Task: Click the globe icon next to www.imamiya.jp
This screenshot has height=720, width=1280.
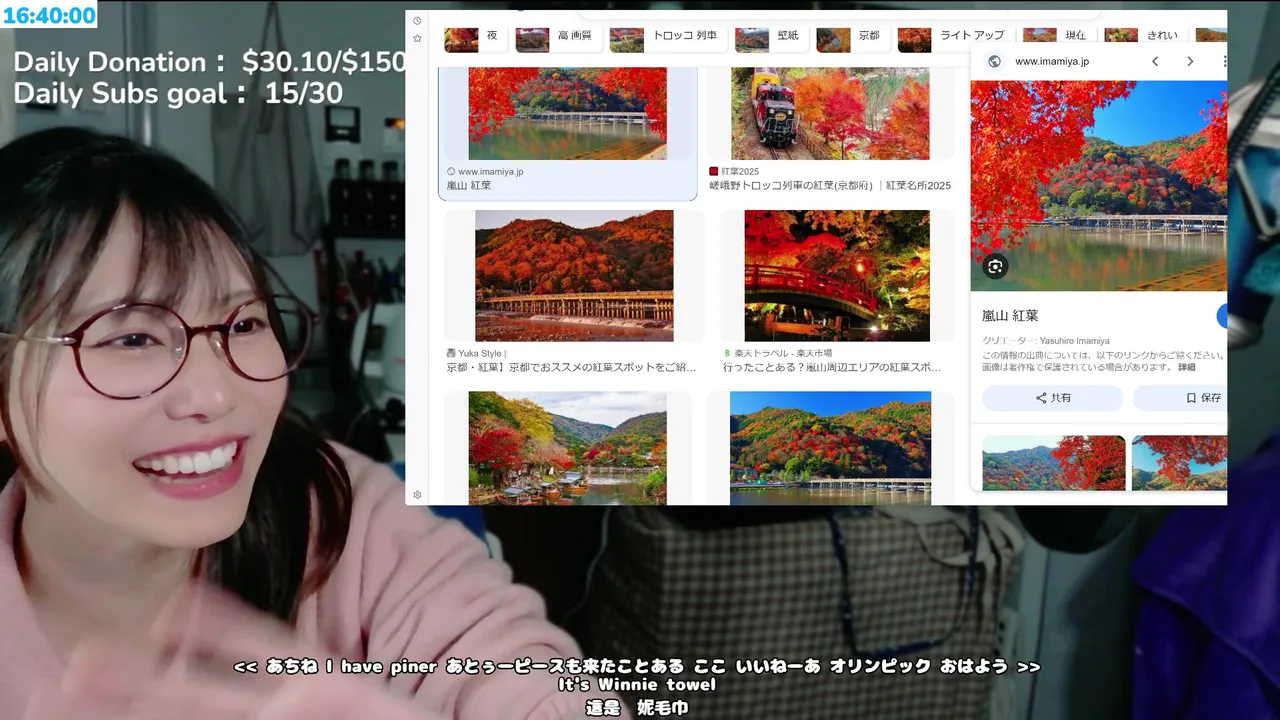Action: 994,61
